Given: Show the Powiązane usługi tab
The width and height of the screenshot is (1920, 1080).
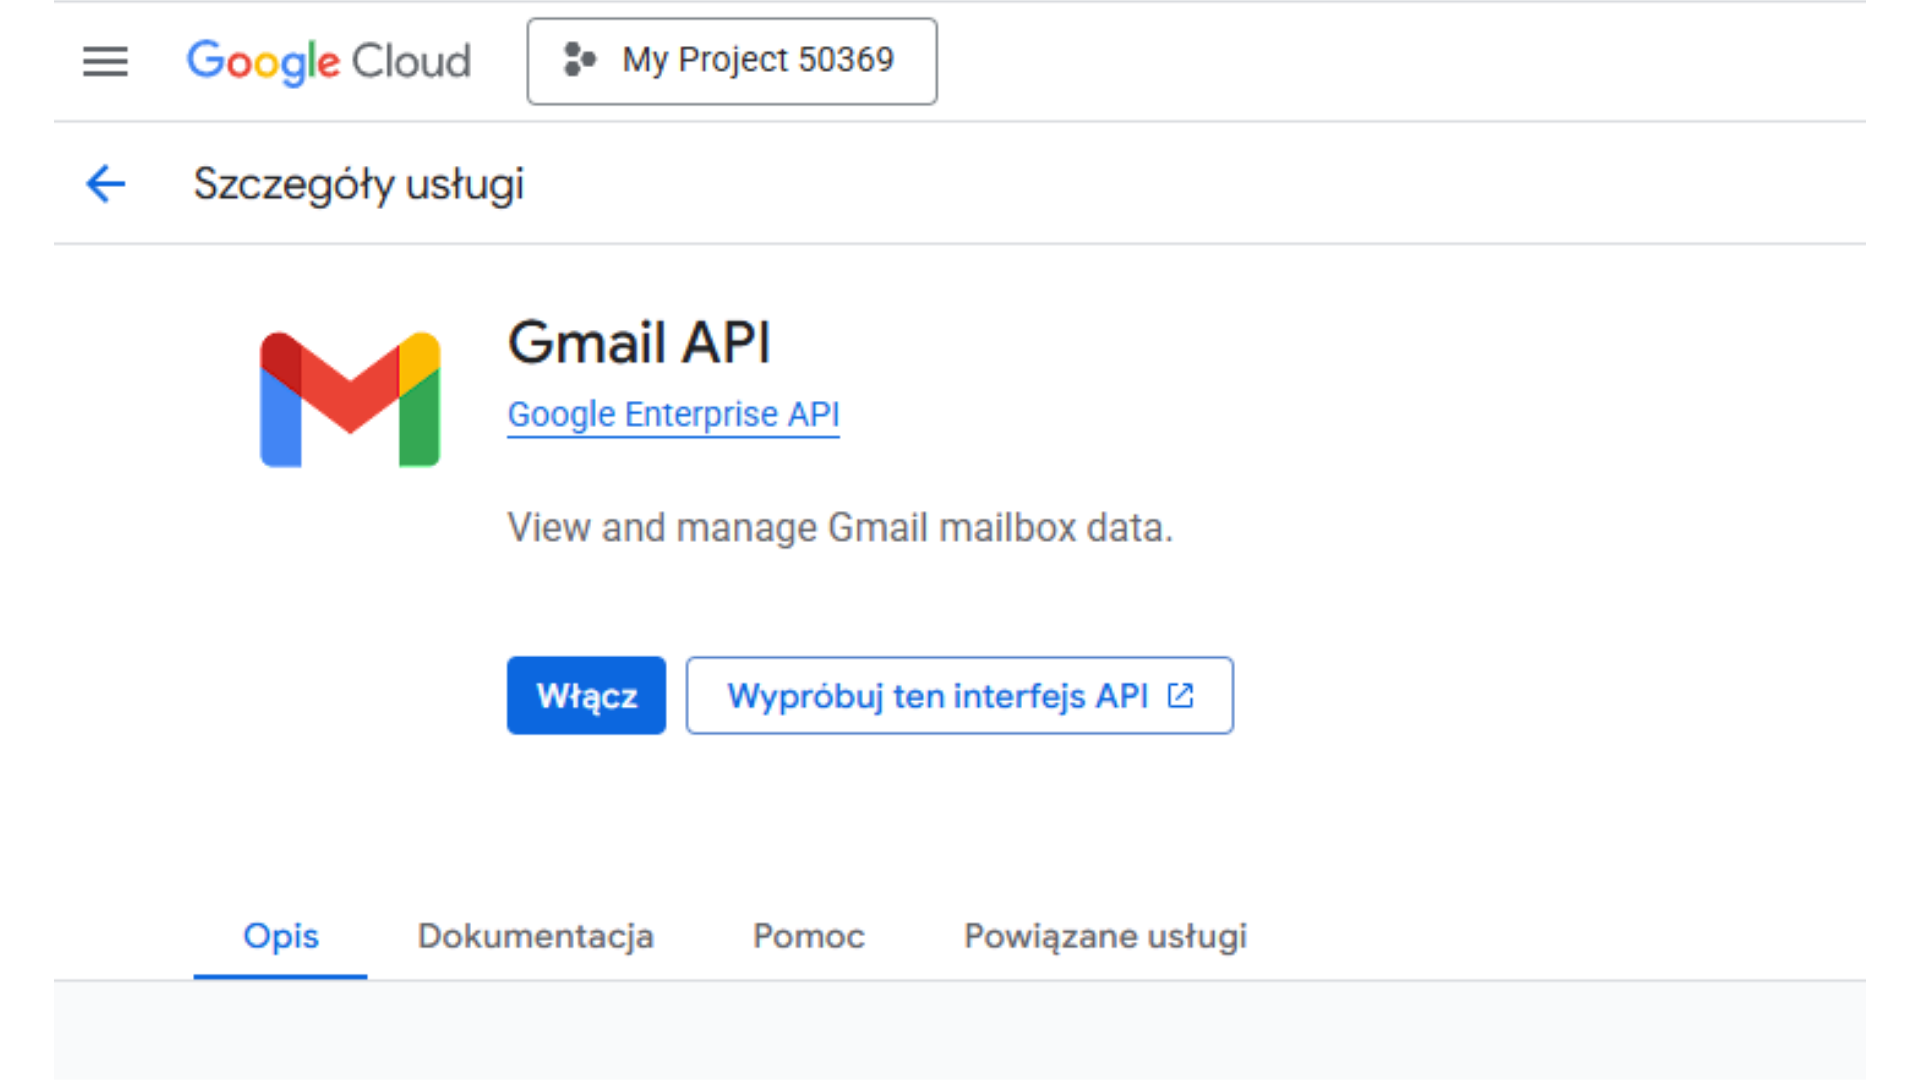Looking at the screenshot, I should click(x=1105, y=936).
